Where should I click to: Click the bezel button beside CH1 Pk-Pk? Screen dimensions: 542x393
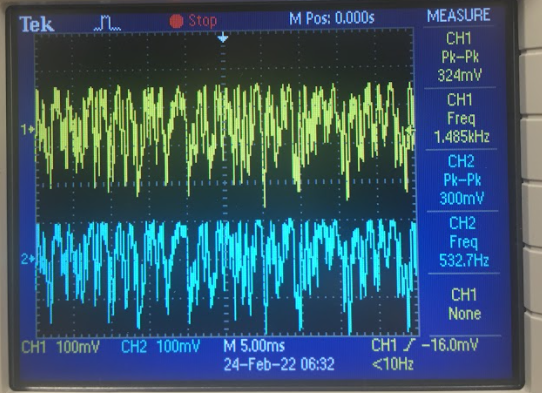(x=531, y=25)
